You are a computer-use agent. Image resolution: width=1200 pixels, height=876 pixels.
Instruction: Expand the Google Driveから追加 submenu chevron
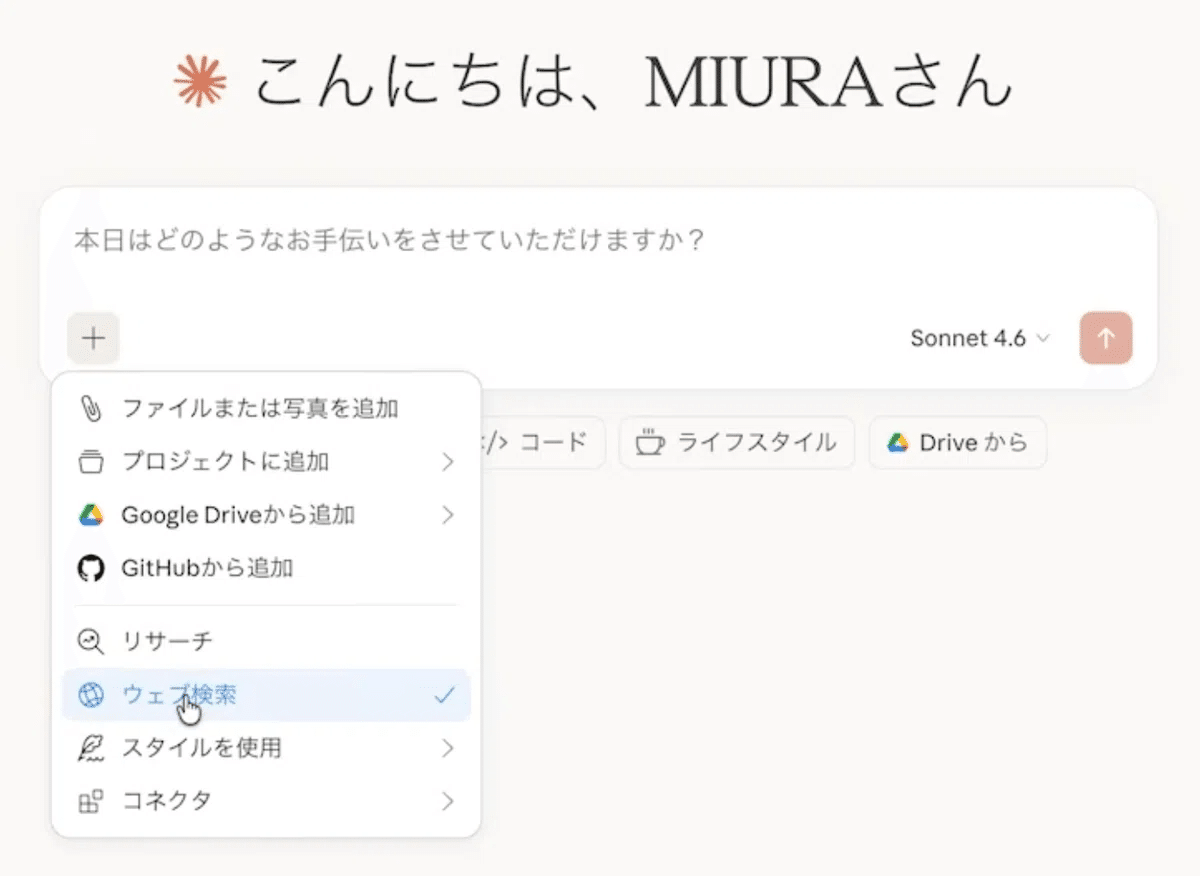click(447, 515)
